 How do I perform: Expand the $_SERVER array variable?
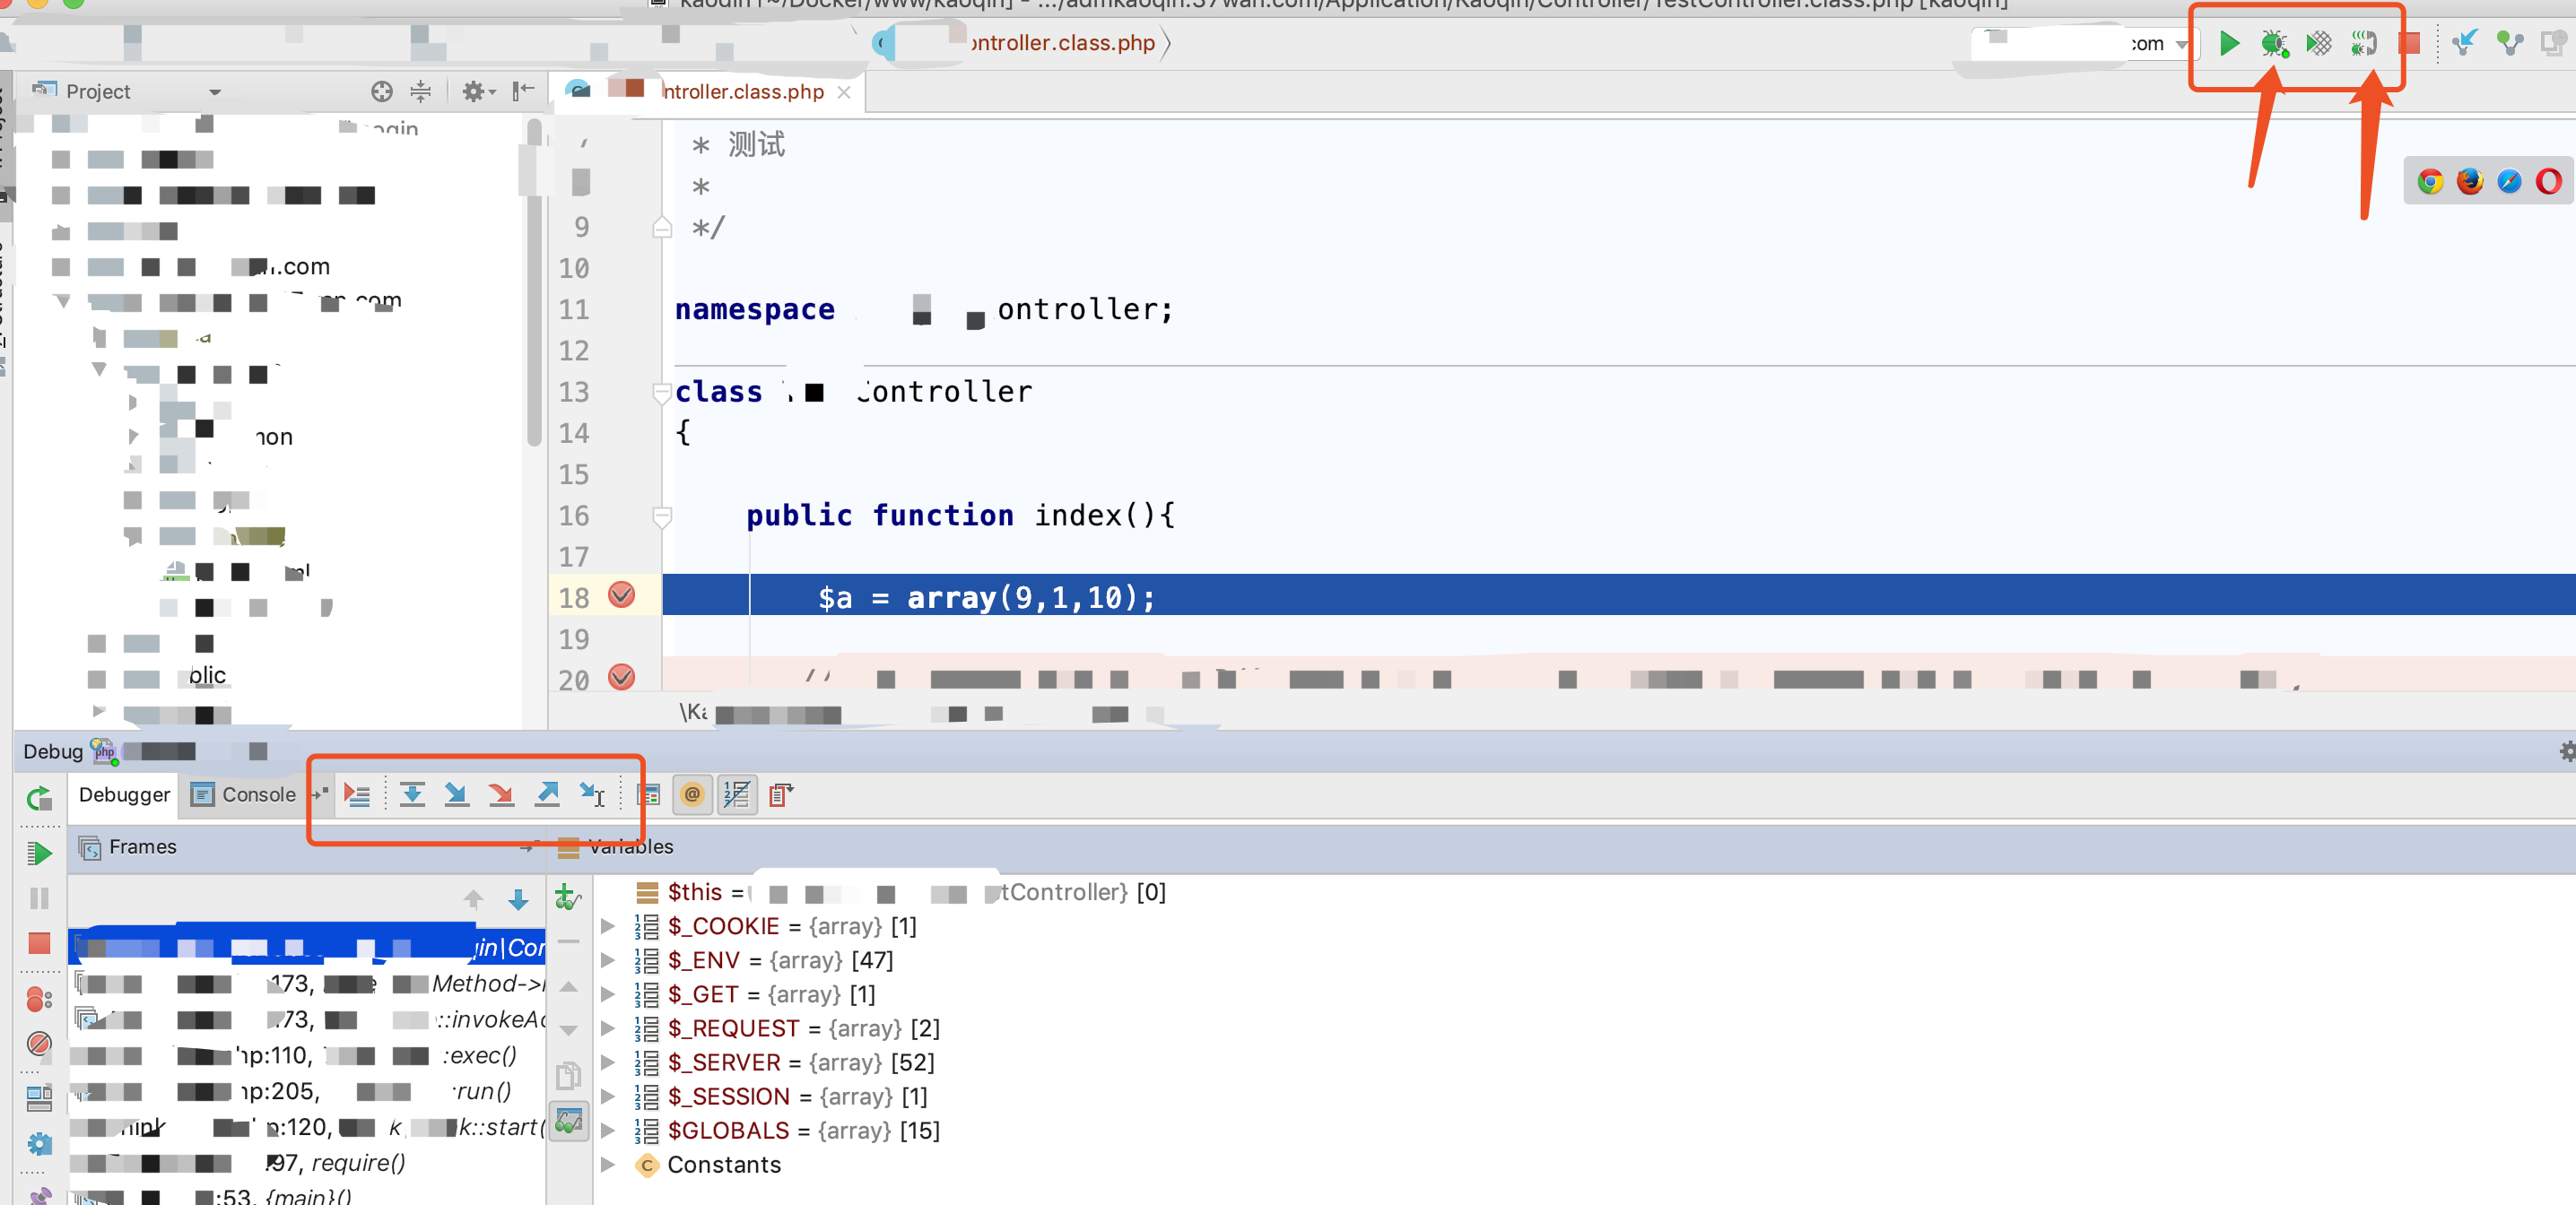(607, 1062)
